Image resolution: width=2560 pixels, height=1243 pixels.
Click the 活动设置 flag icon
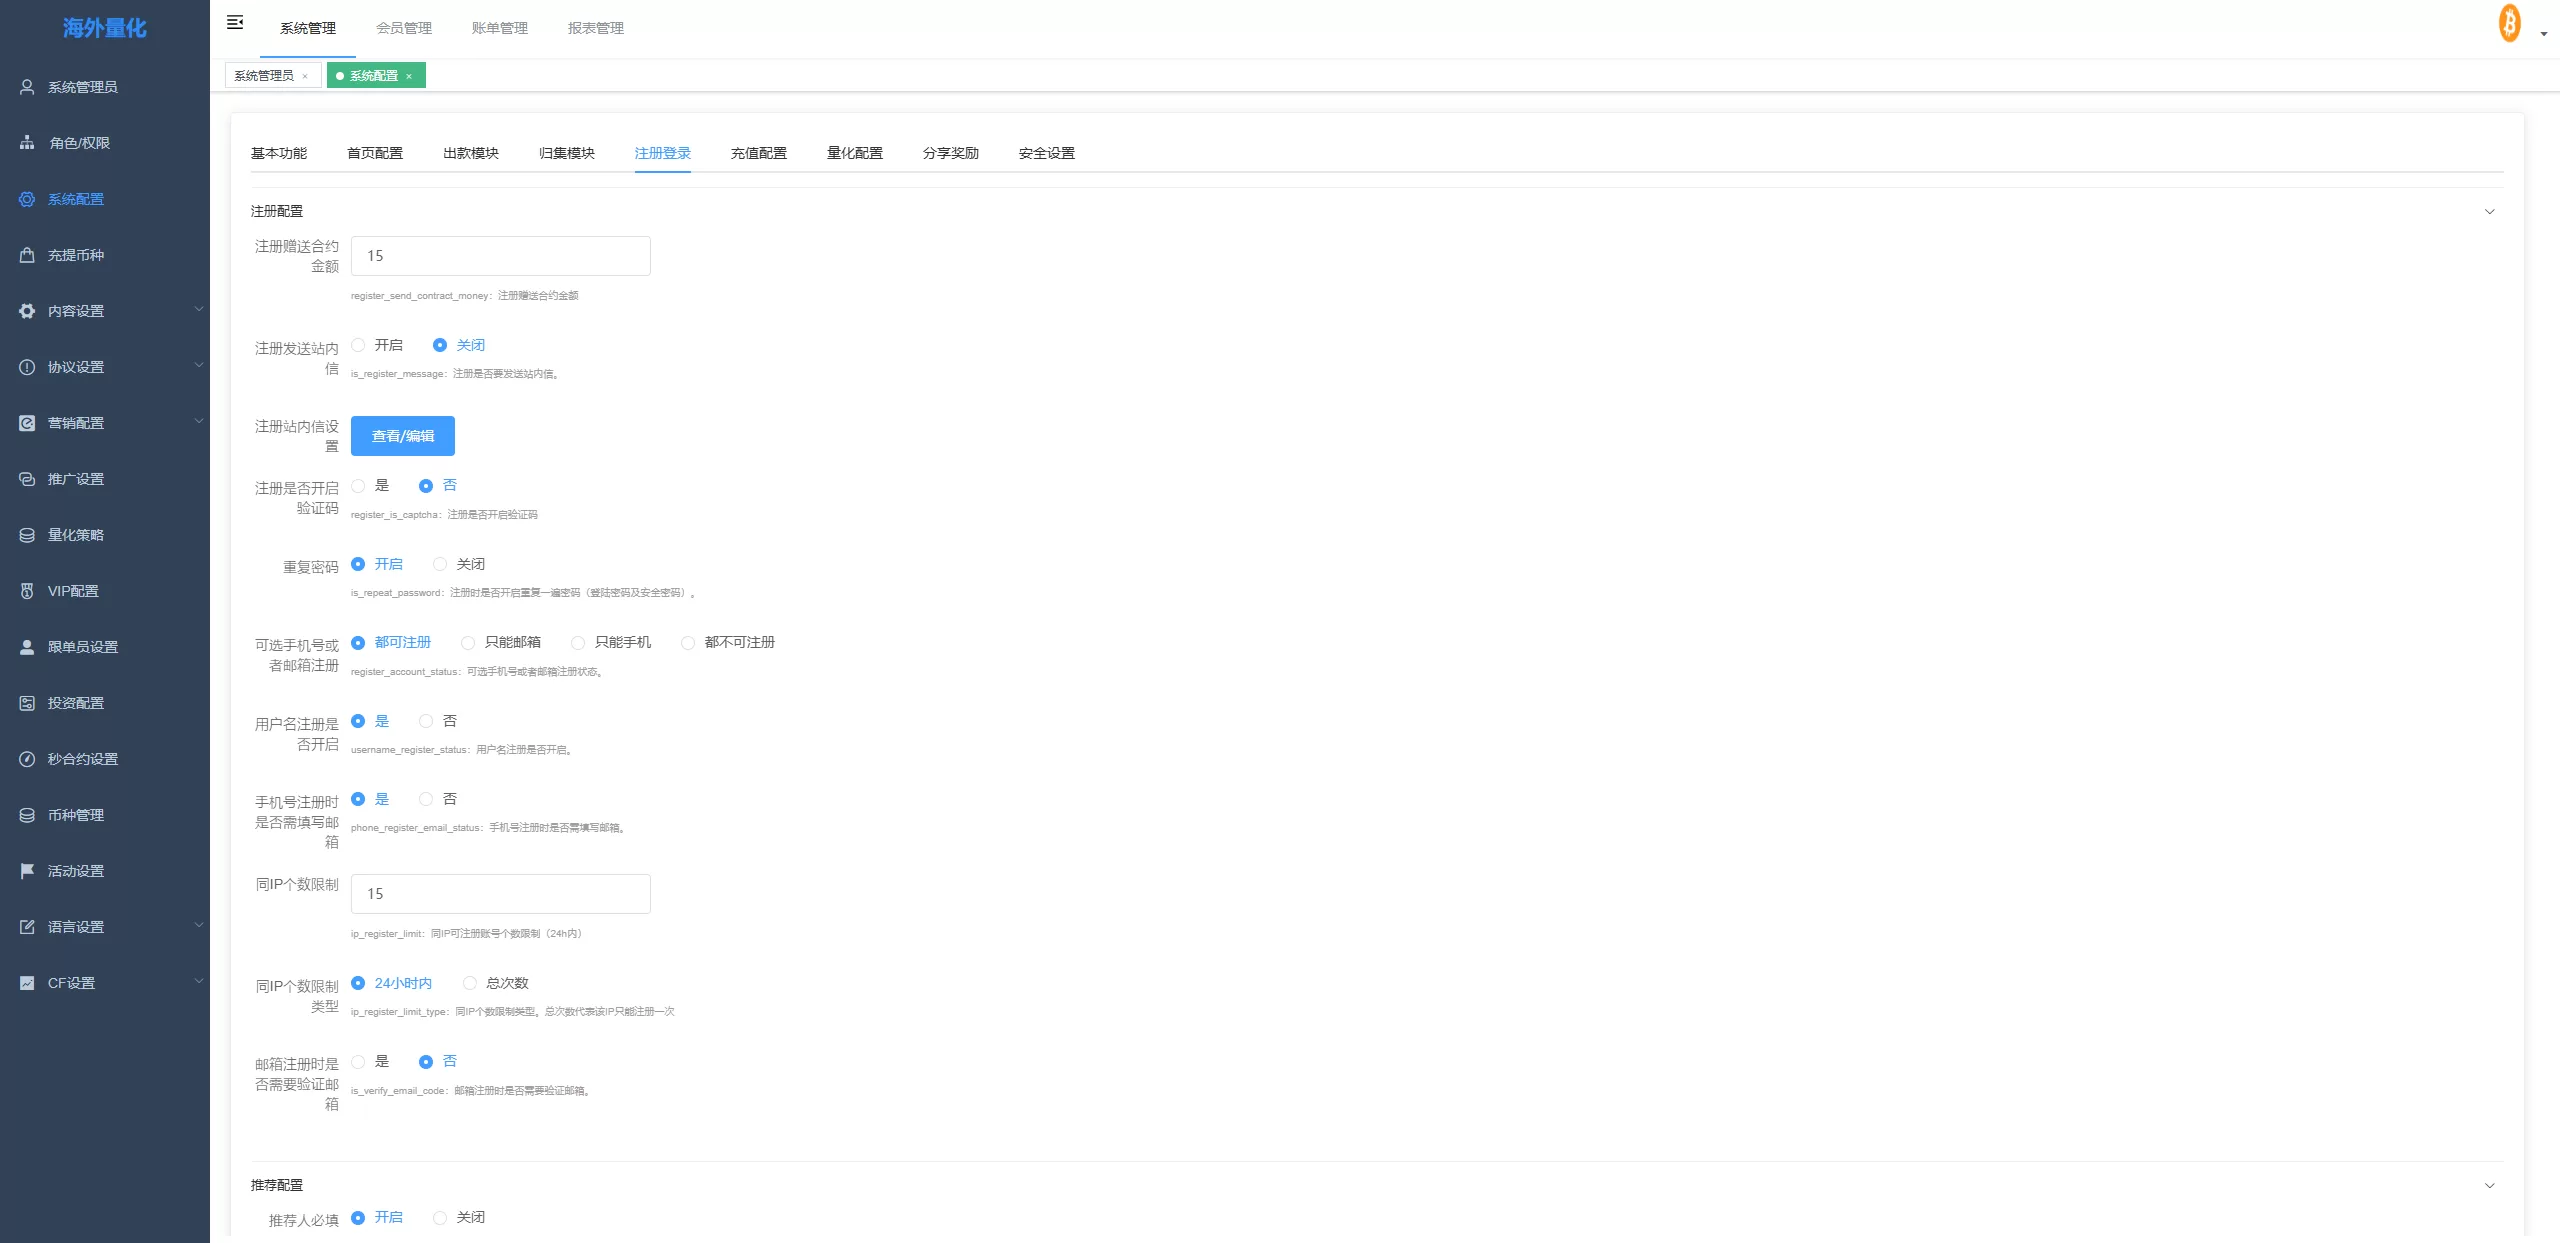point(27,871)
